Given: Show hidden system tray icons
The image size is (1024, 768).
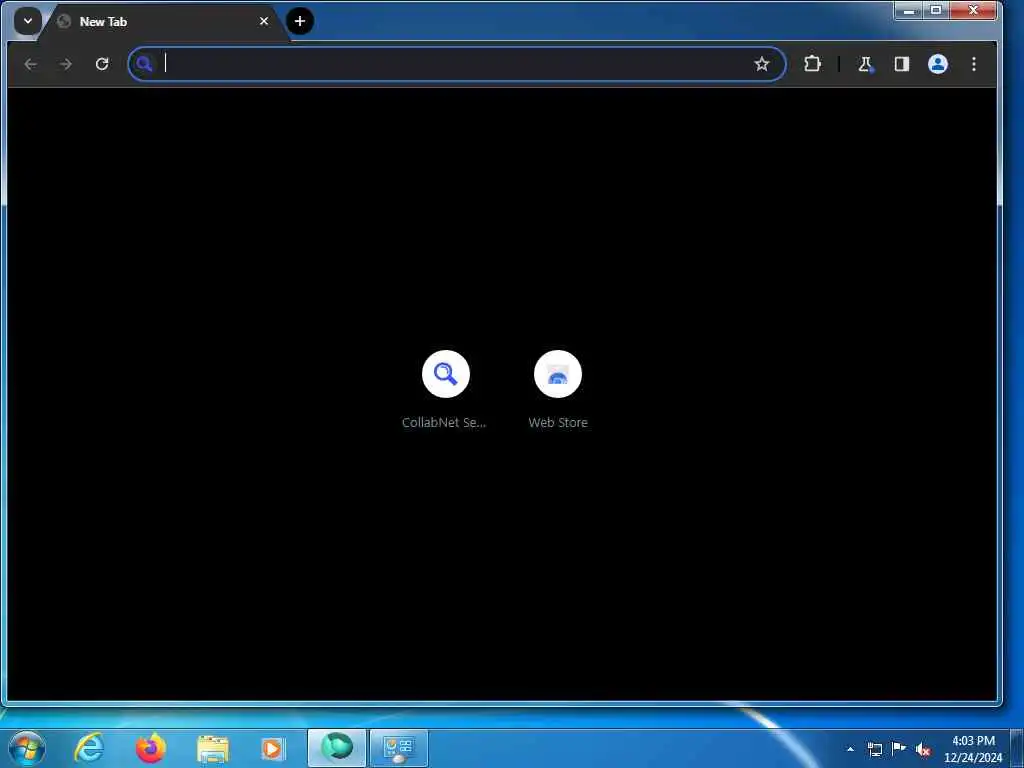Looking at the screenshot, I should click(850, 749).
